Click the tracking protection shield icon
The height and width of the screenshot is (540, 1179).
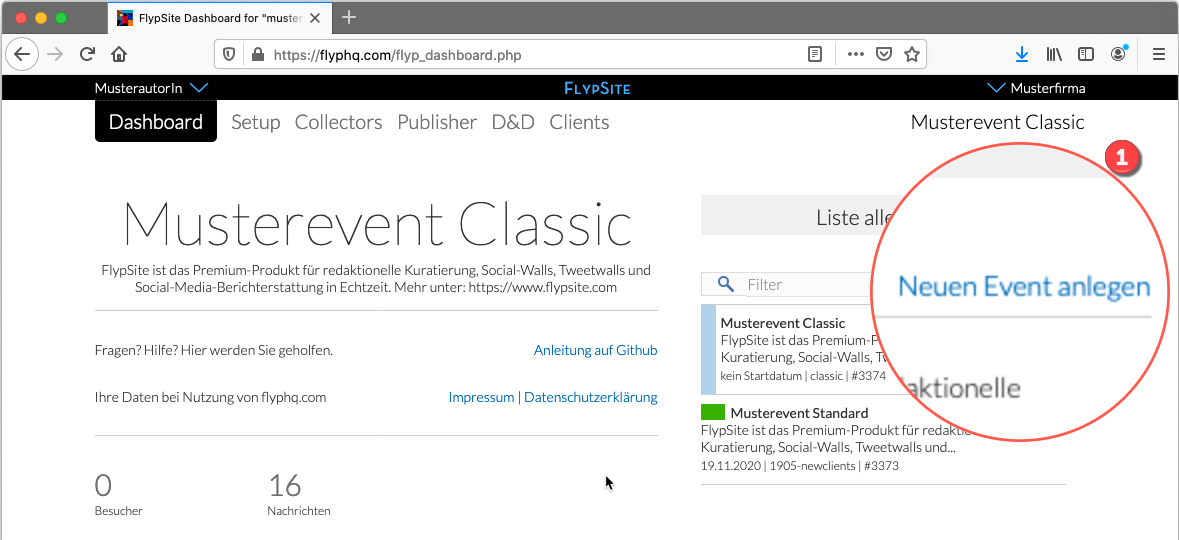230,54
